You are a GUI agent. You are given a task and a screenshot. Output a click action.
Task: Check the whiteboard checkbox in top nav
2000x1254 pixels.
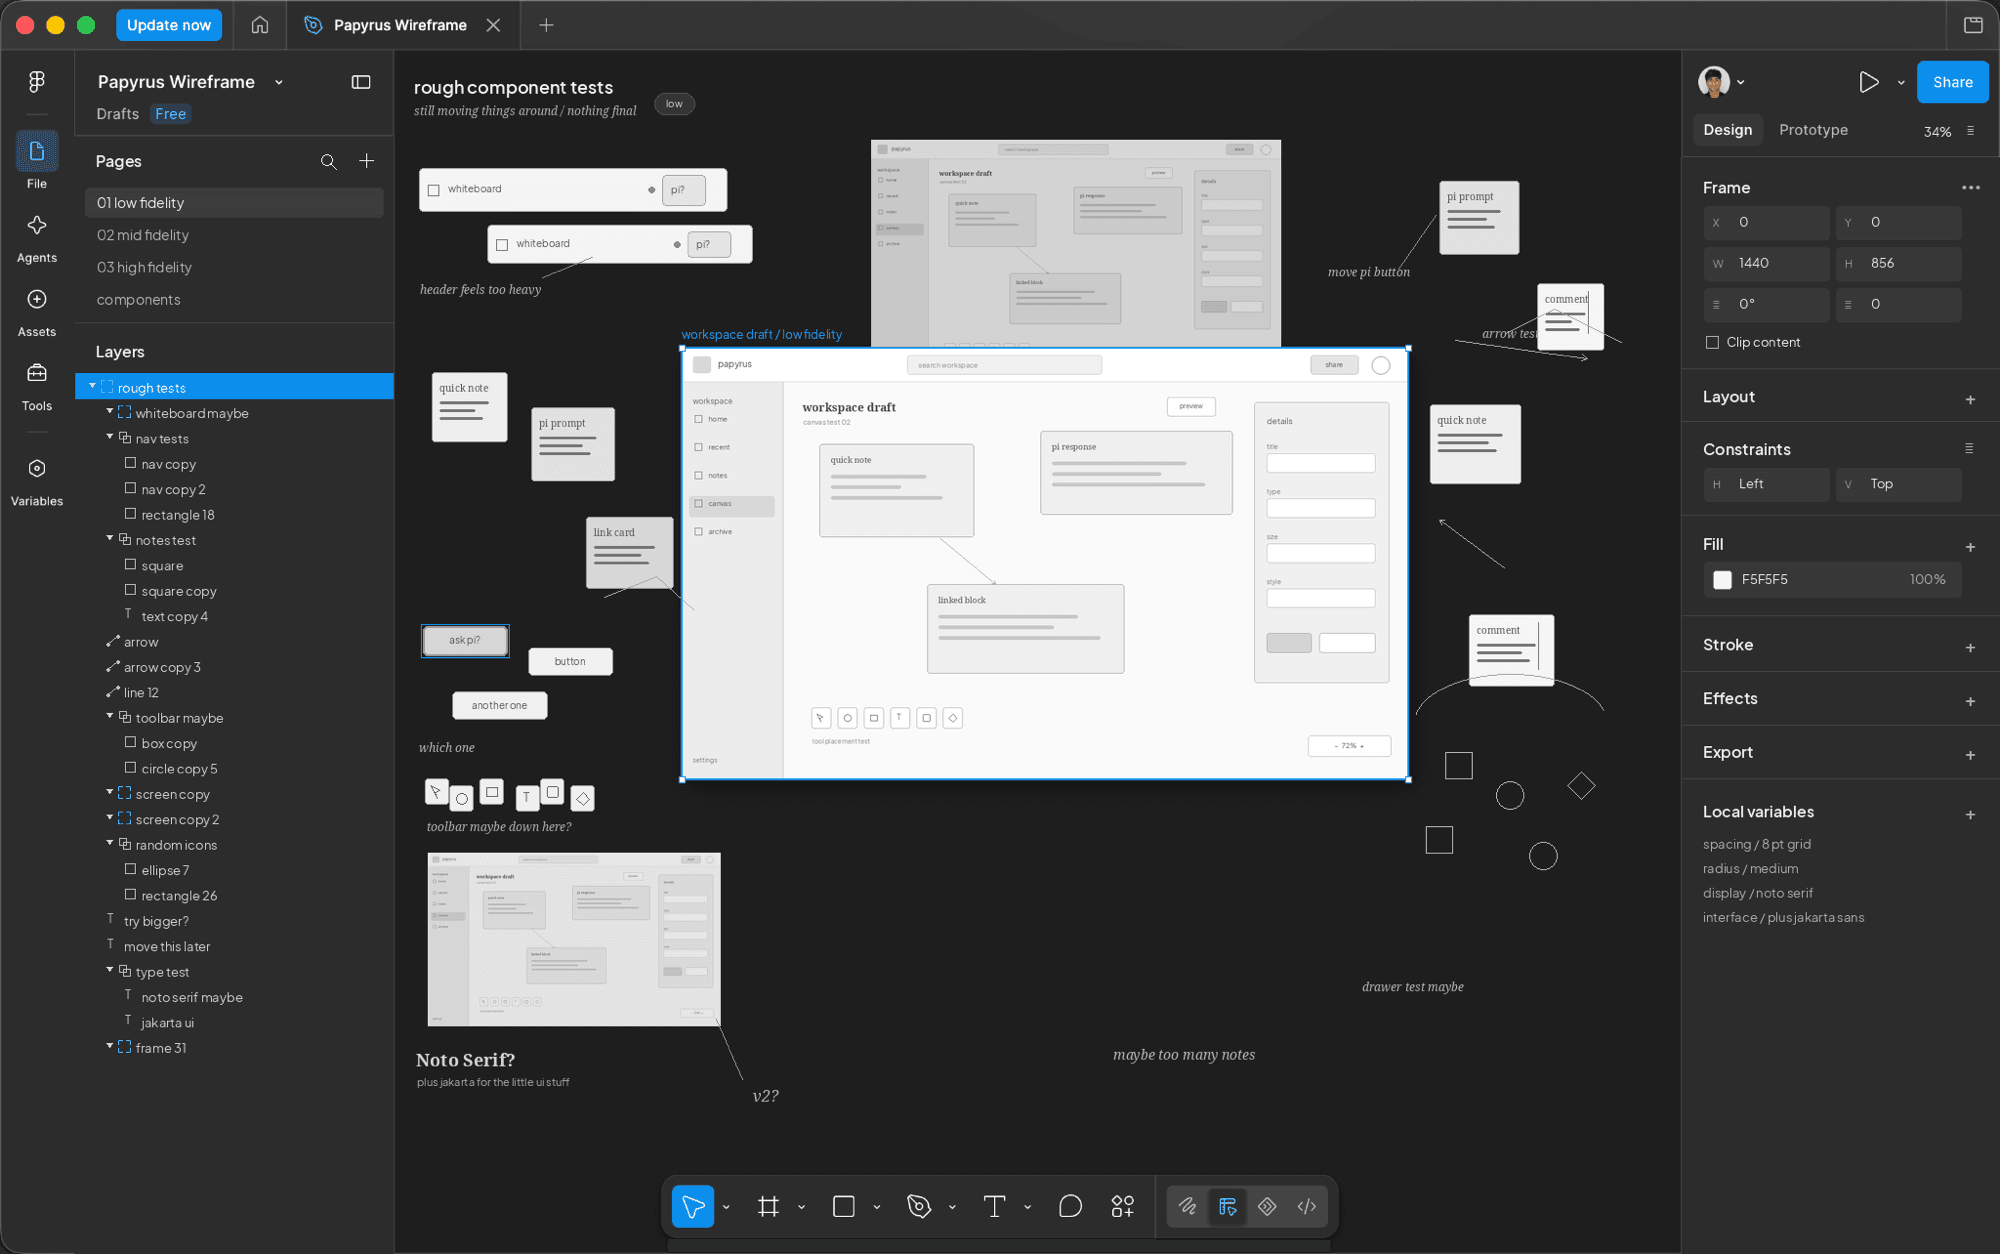point(434,190)
